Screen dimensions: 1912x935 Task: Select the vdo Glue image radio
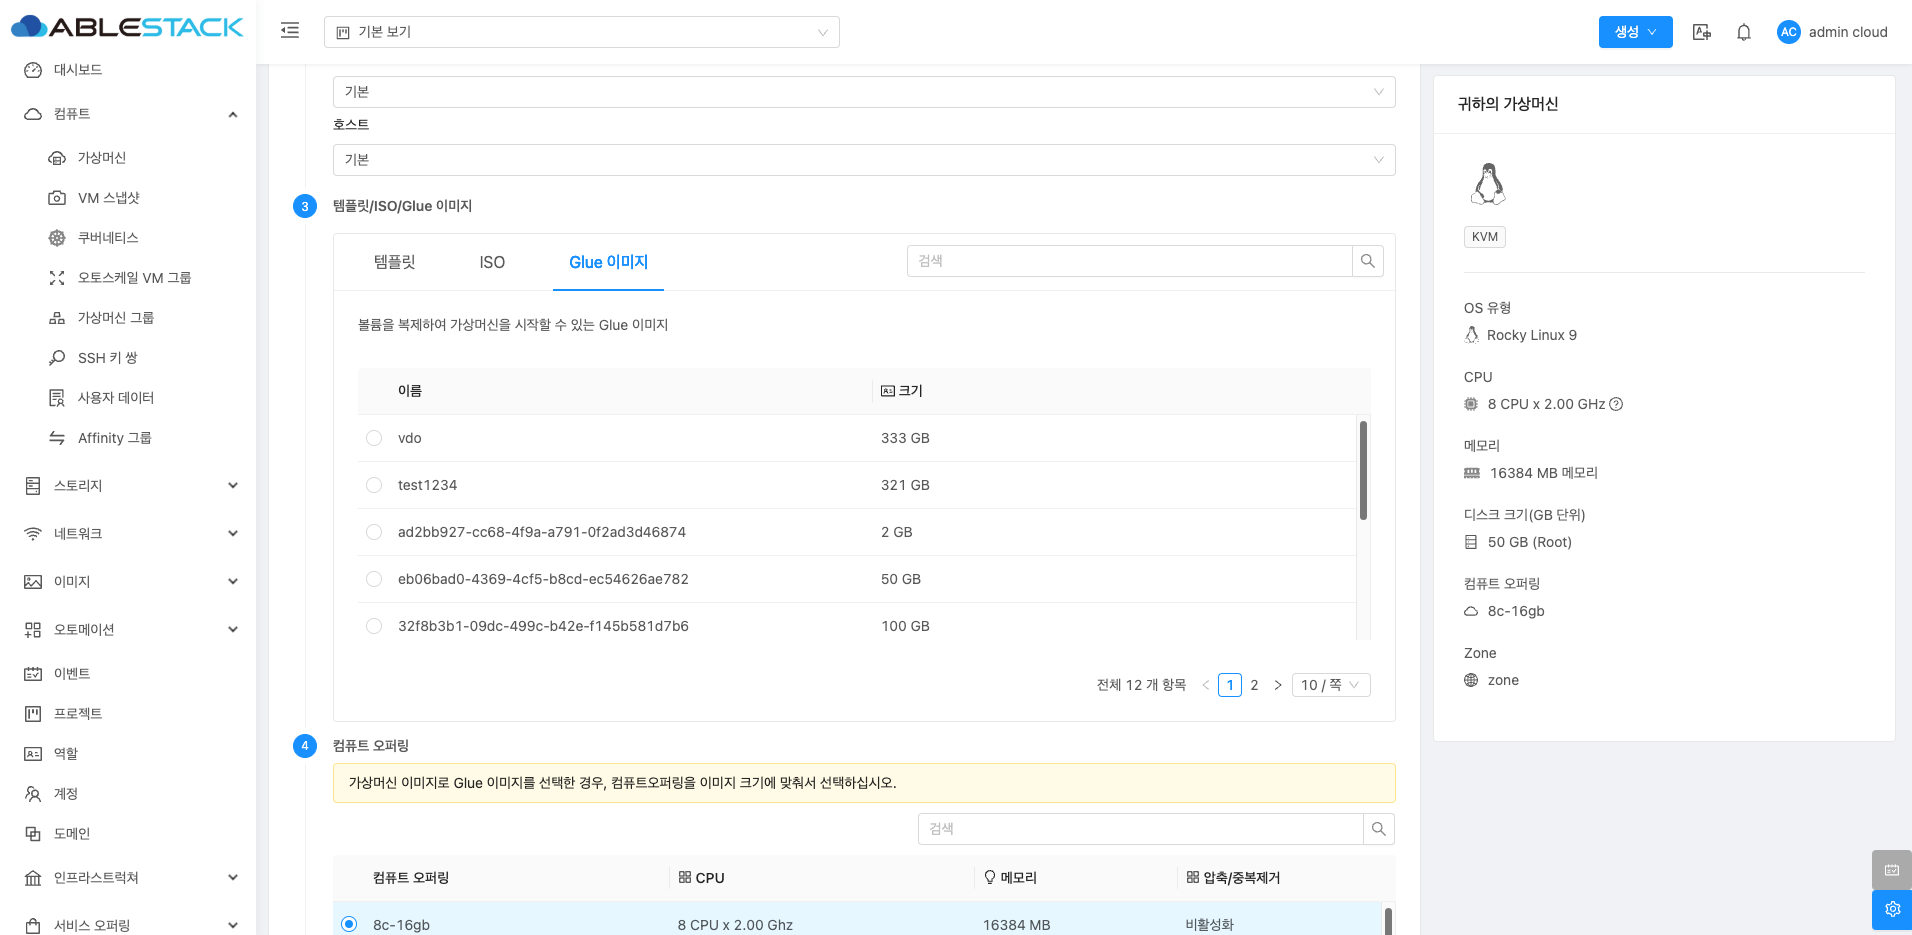[374, 438]
